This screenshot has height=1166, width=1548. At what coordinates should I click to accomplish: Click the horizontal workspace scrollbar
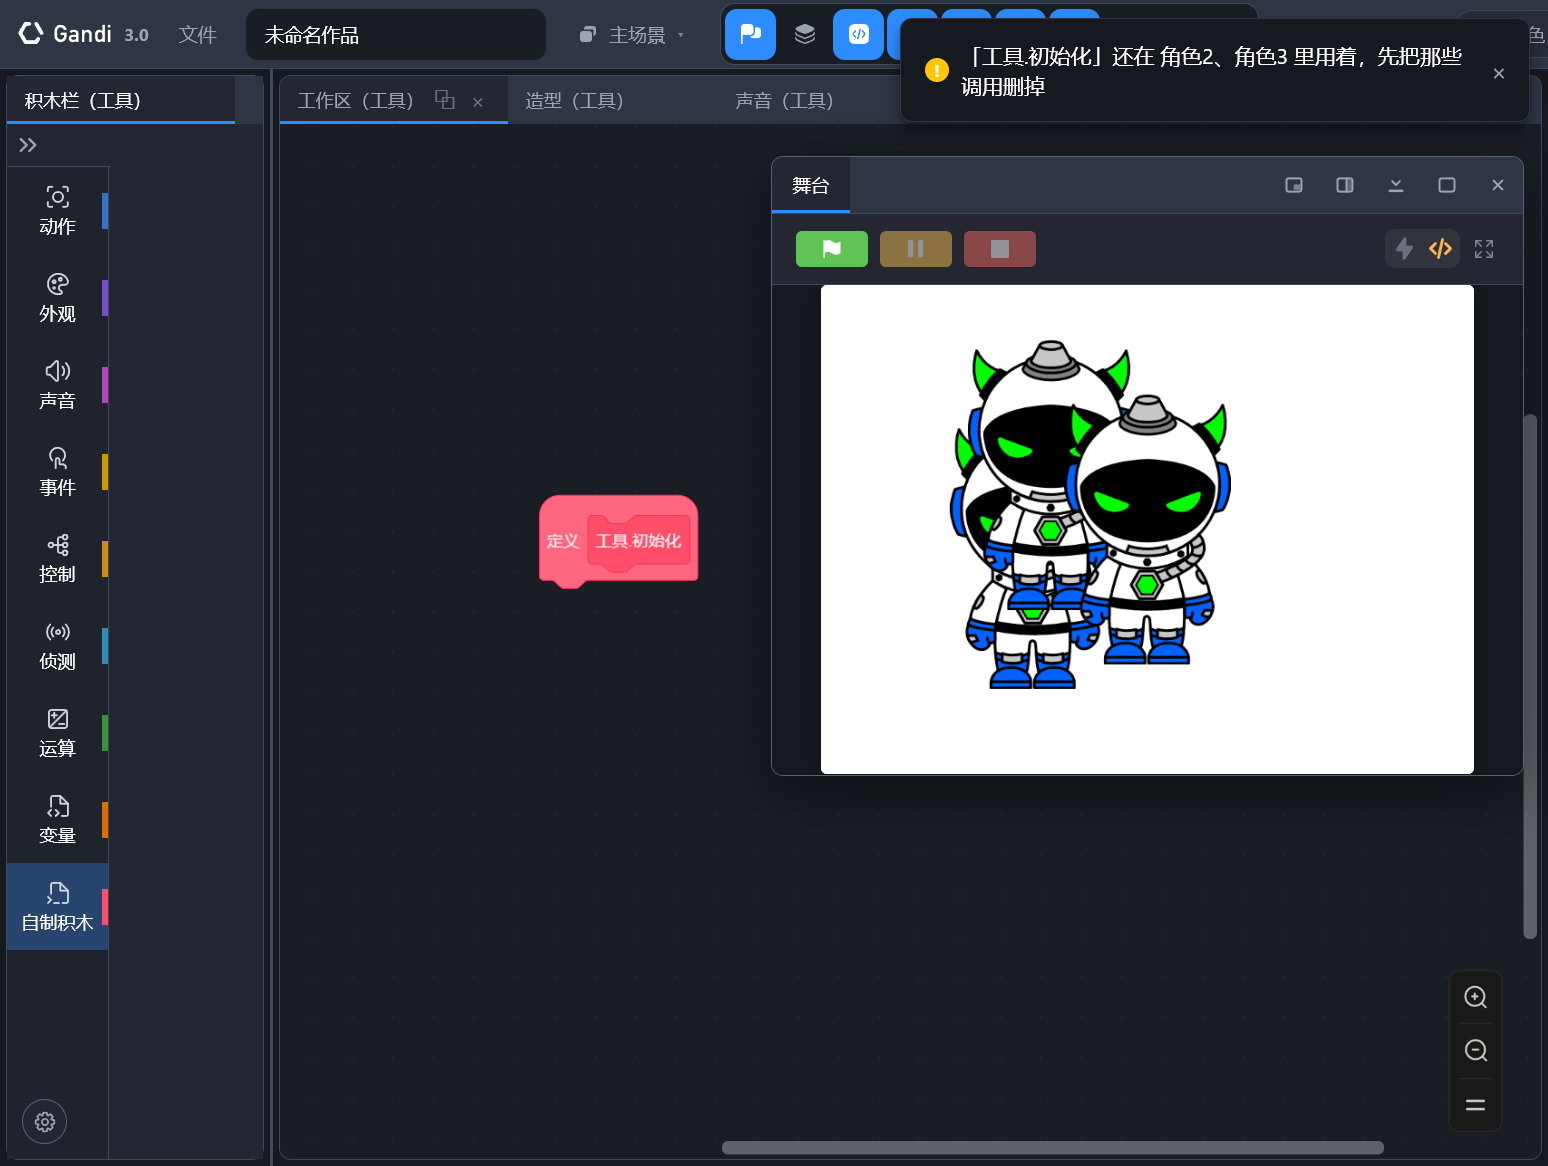tap(1053, 1147)
